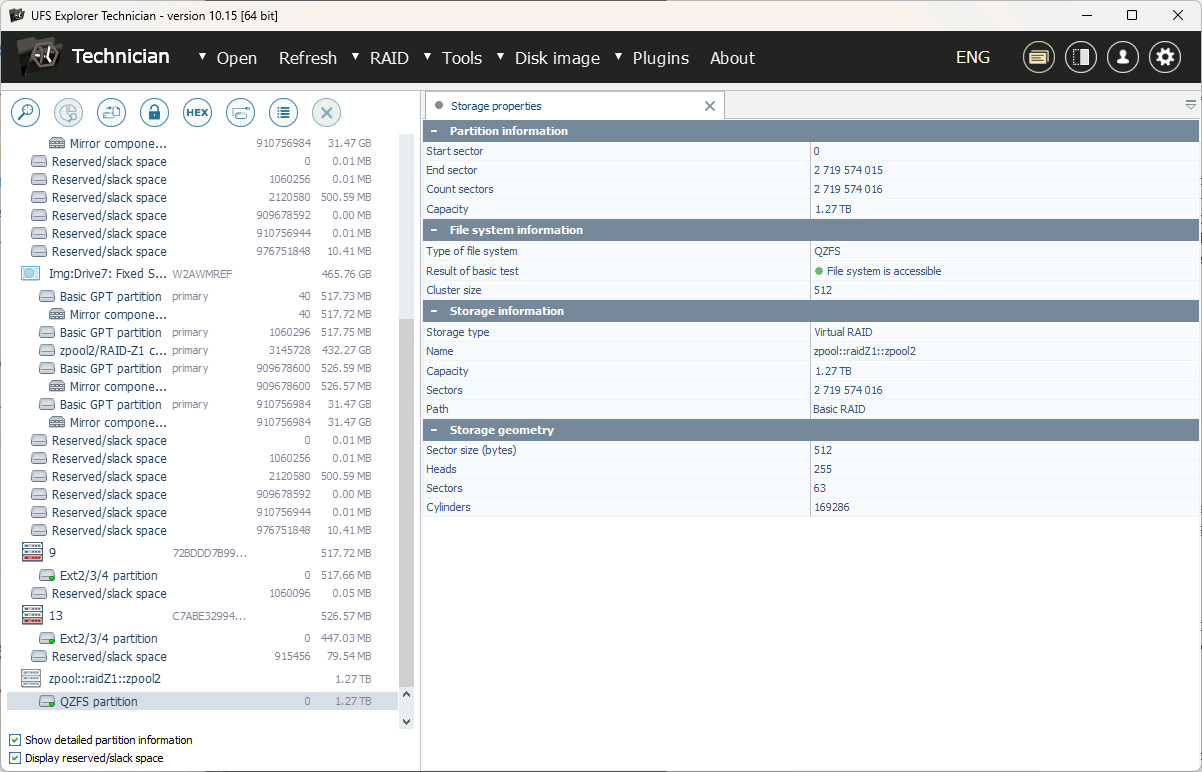Image resolution: width=1202 pixels, height=772 pixels.
Task: Open the storage search tool
Action: [25, 112]
